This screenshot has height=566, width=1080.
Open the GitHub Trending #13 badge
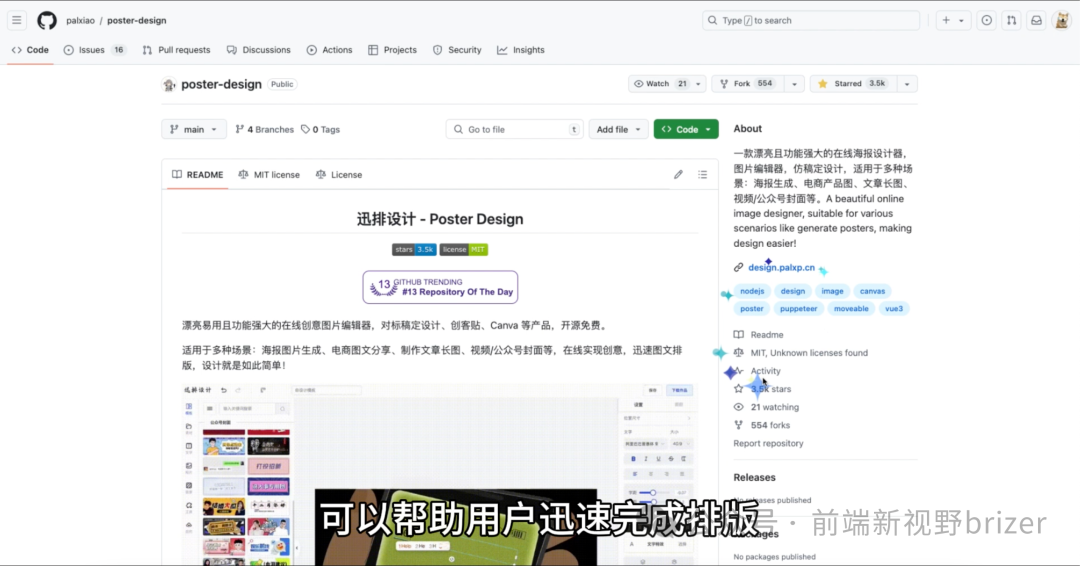(x=440, y=287)
